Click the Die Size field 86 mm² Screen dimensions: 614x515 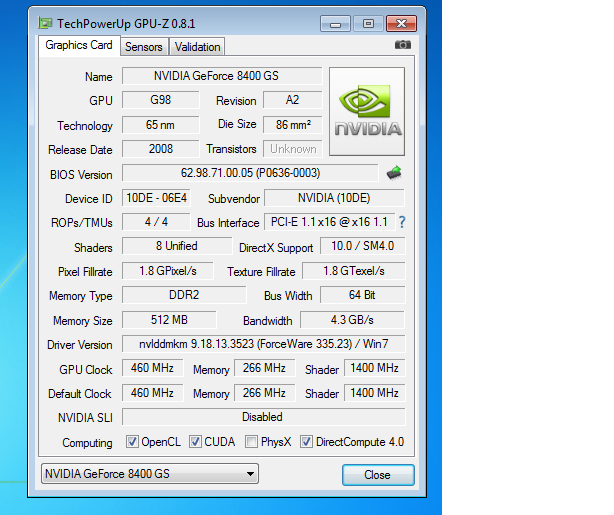coord(293,125)
